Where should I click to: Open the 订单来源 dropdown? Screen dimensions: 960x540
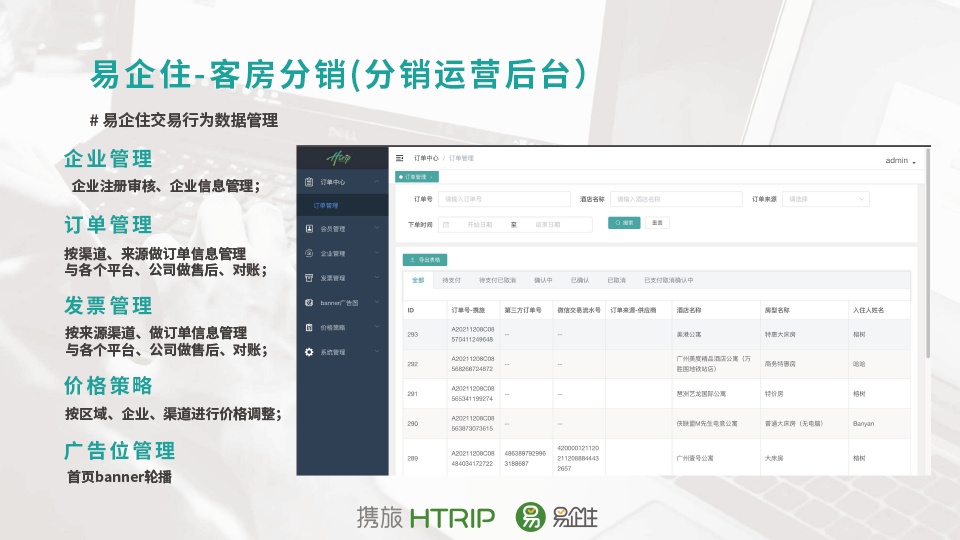point(826,199)
